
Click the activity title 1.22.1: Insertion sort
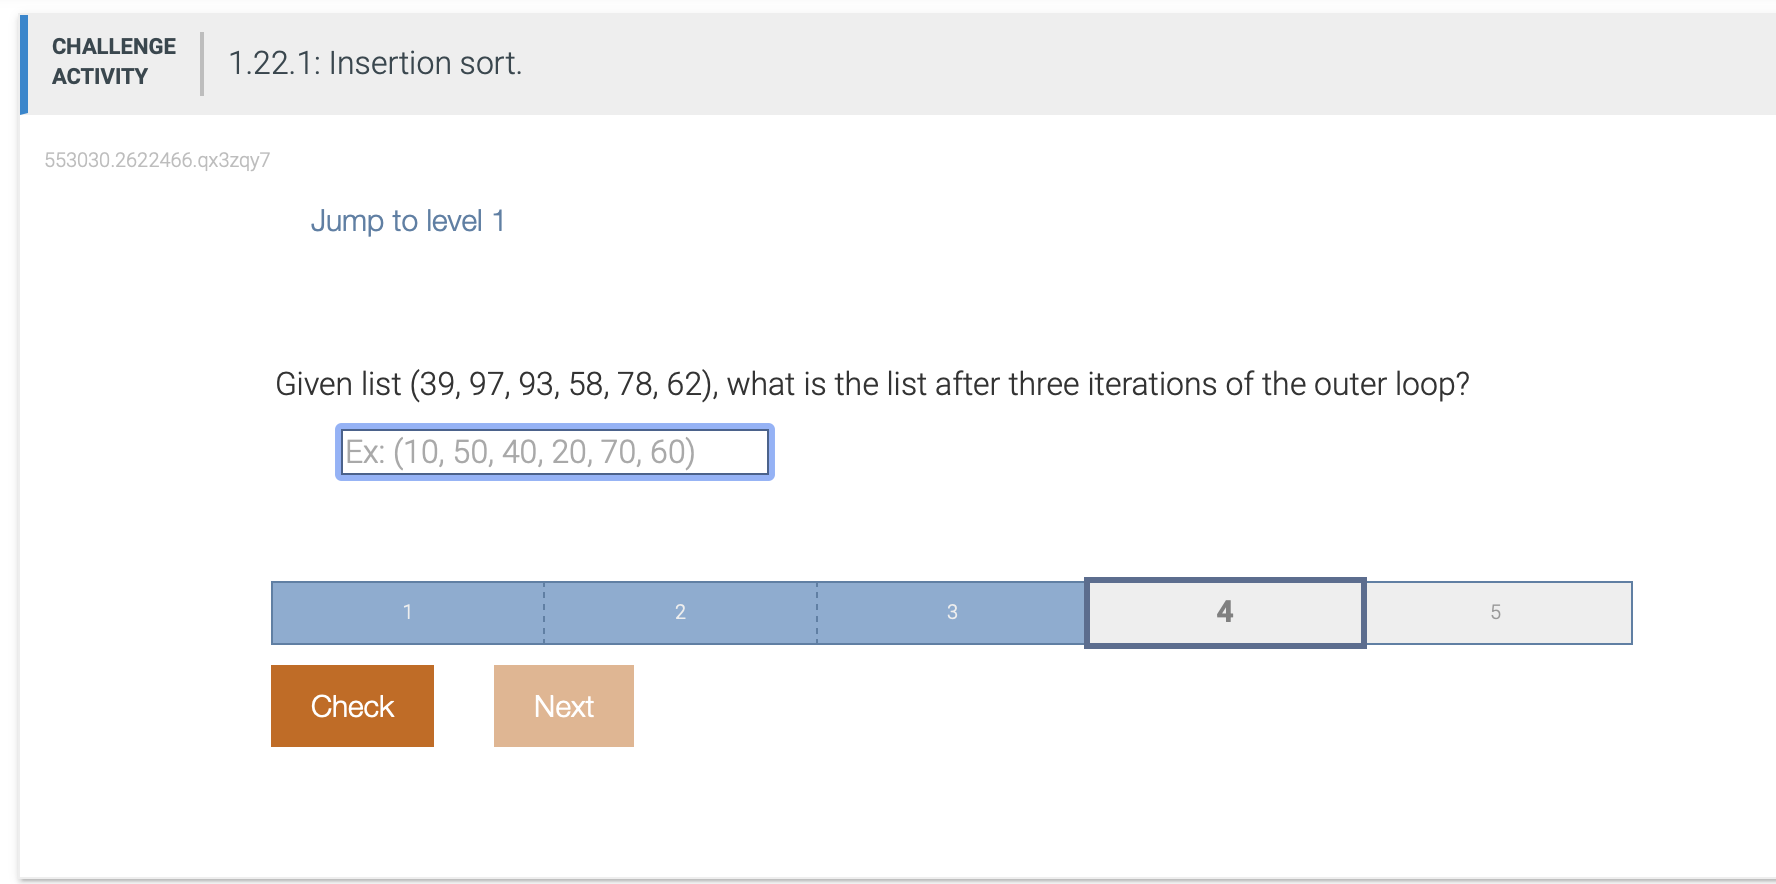[x=375, y=63]
